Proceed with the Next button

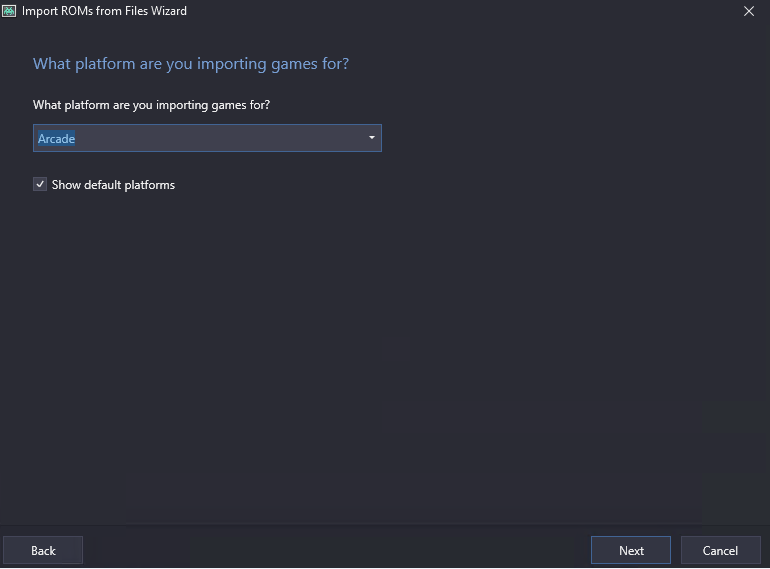click(631, 550)
